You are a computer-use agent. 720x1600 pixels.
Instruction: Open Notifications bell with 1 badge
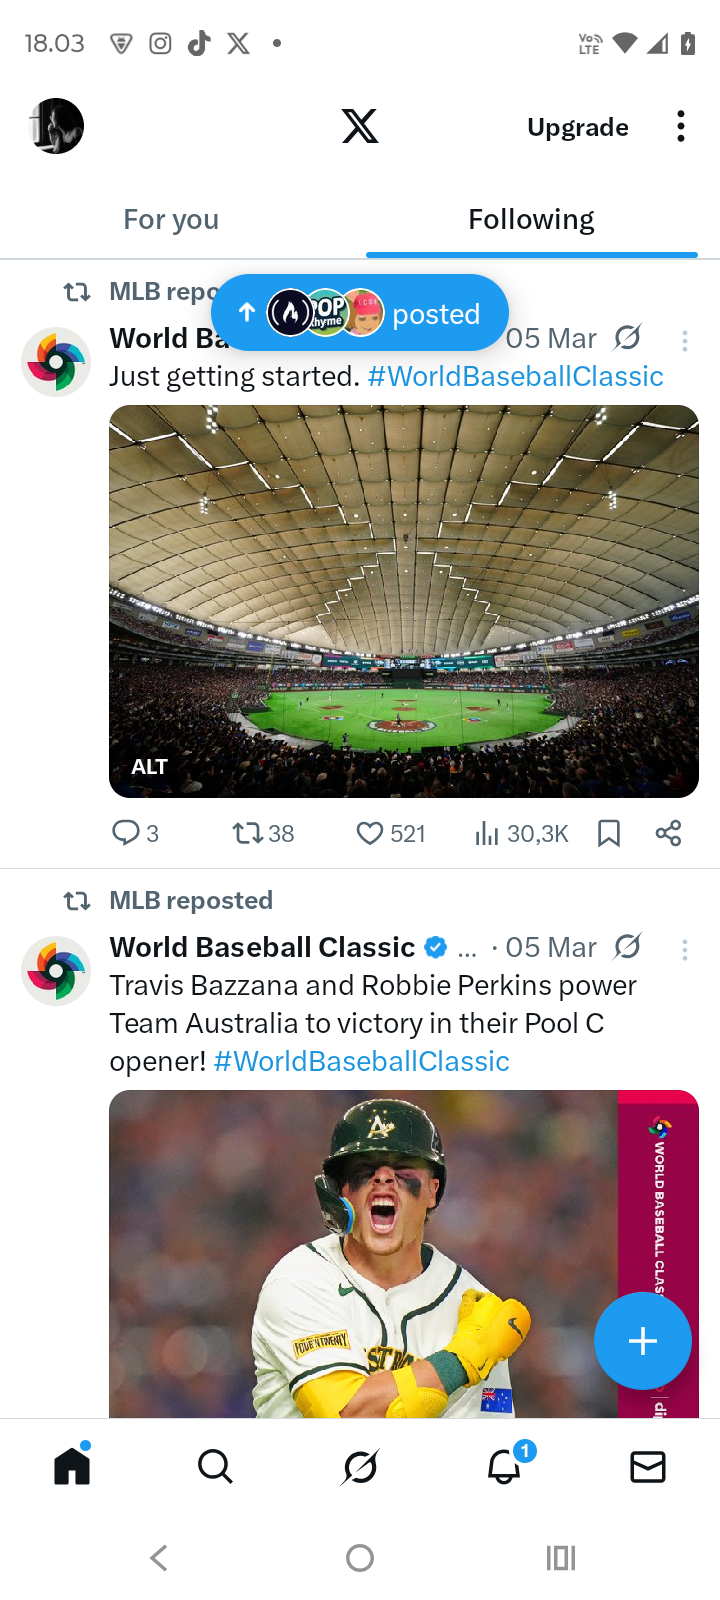tap(505, 1466)
